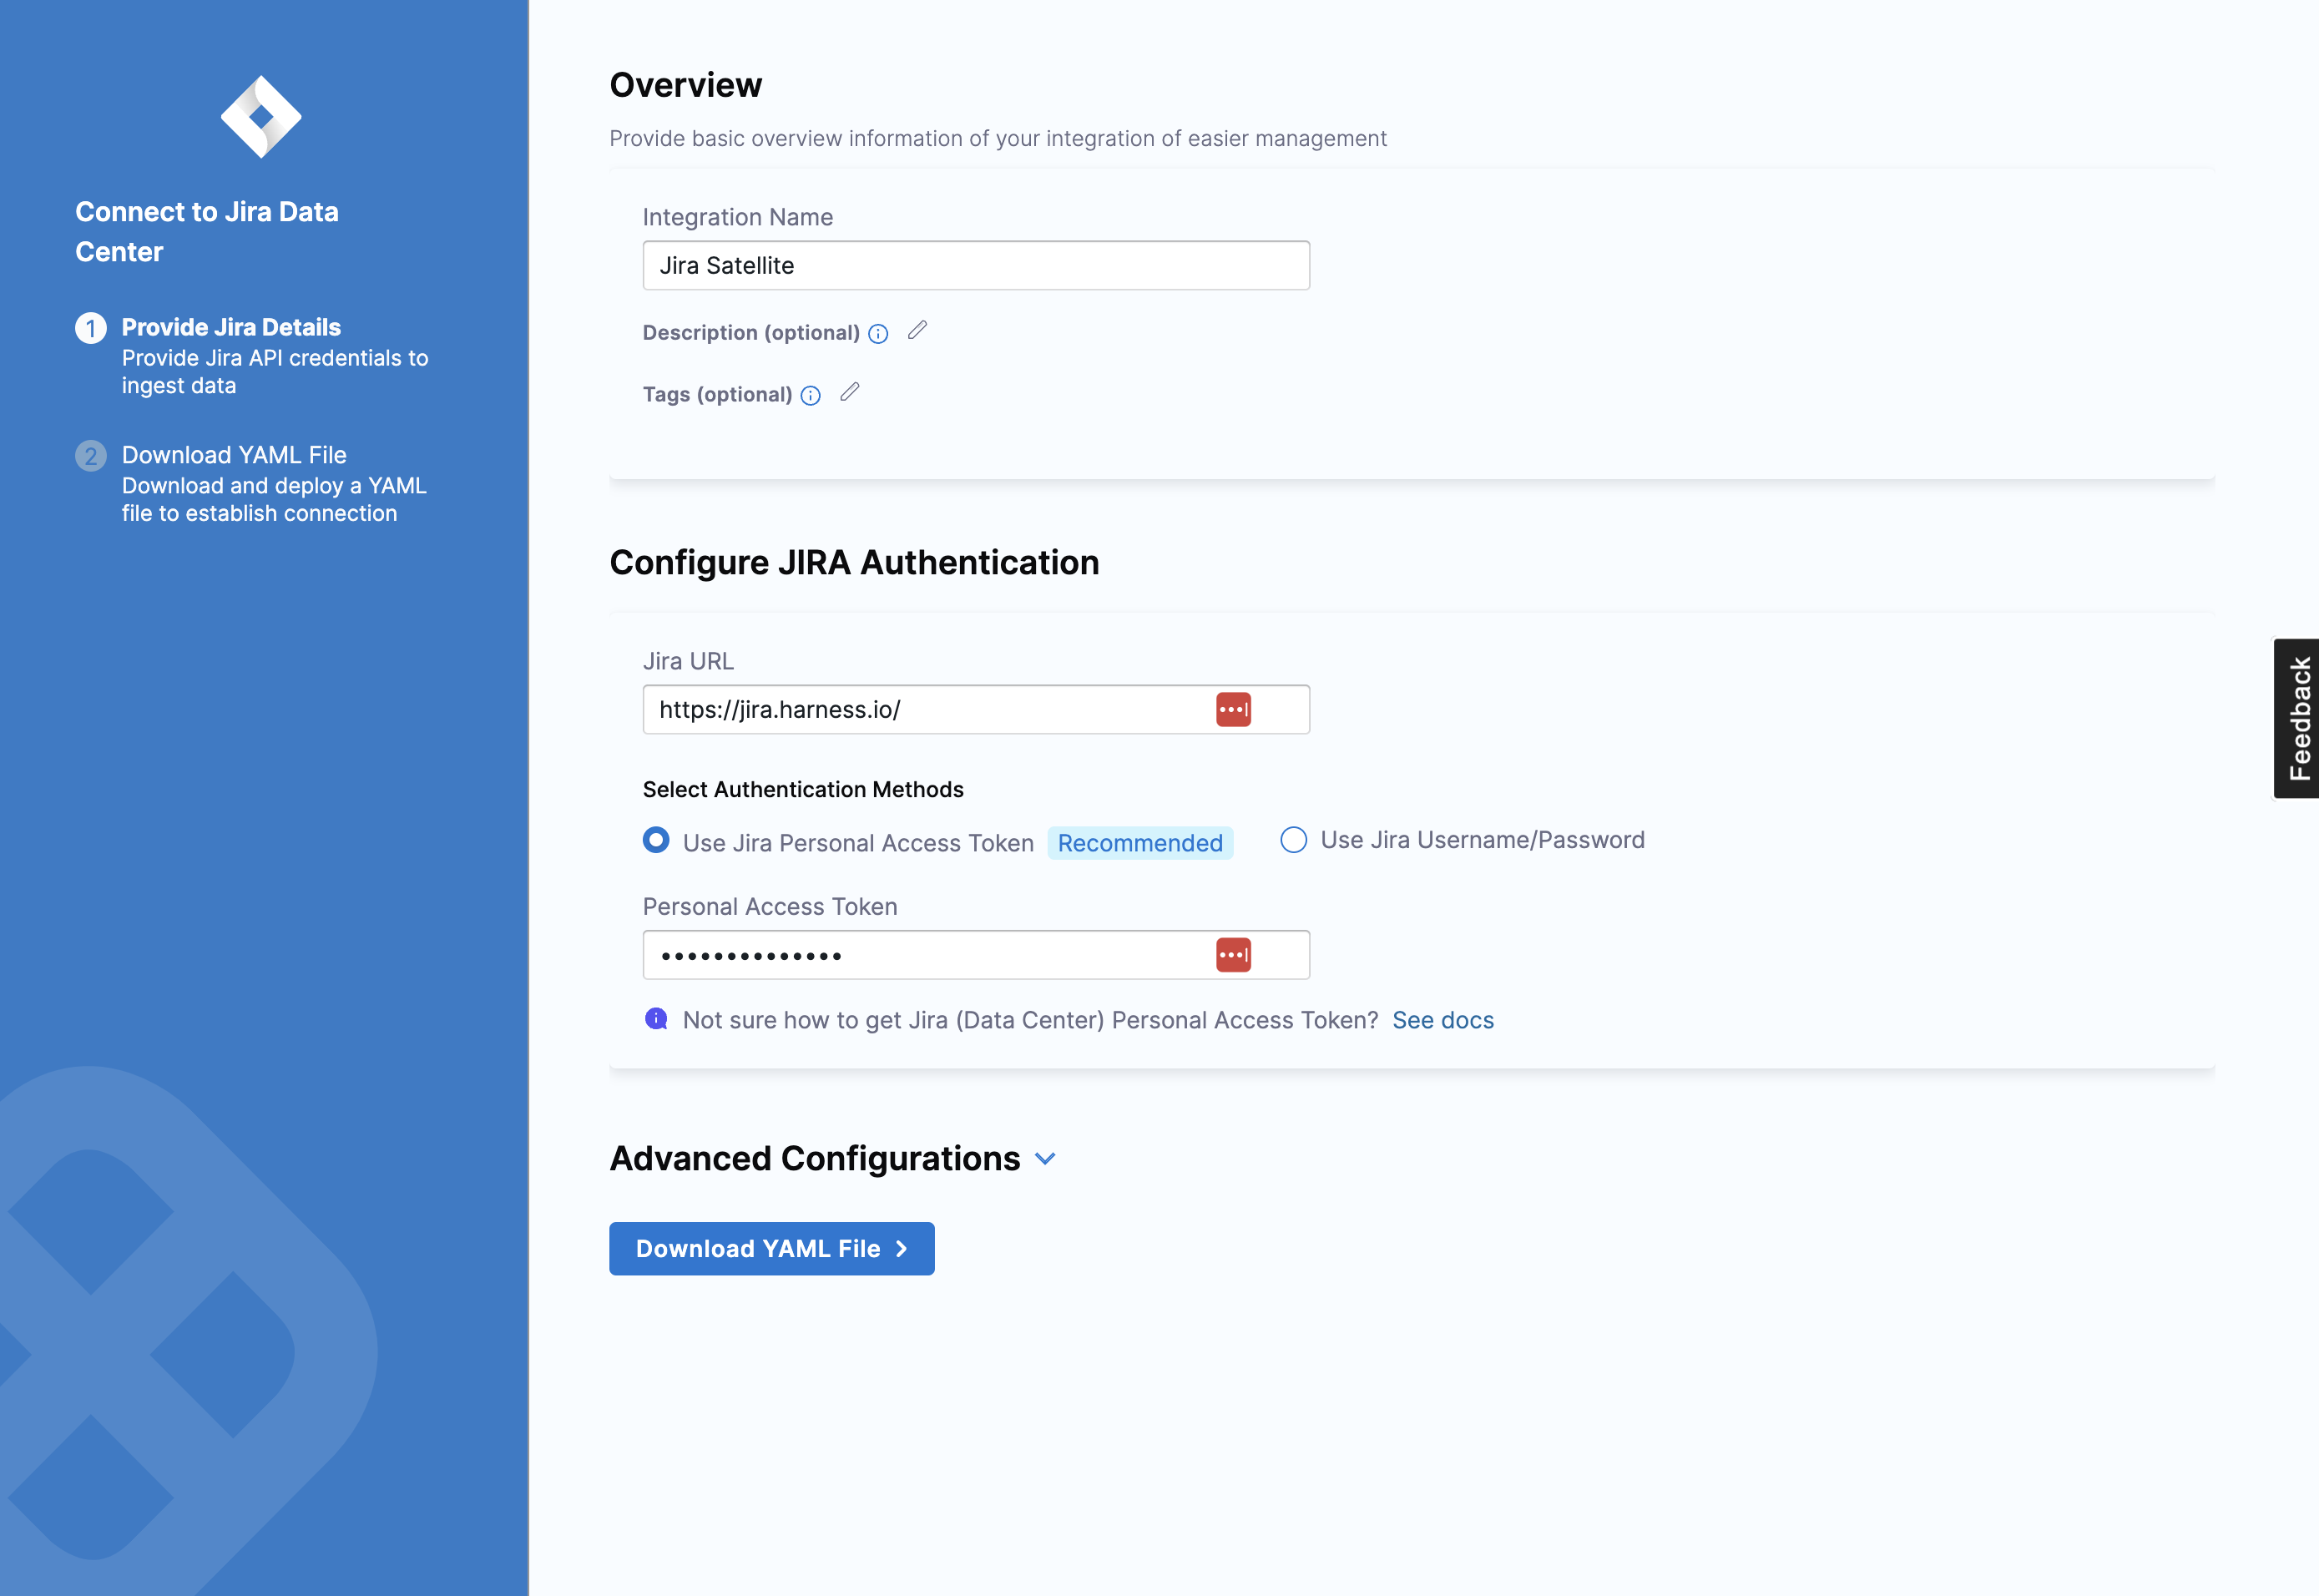Click the pencil icon next to Tags

(x=849, y=393)
